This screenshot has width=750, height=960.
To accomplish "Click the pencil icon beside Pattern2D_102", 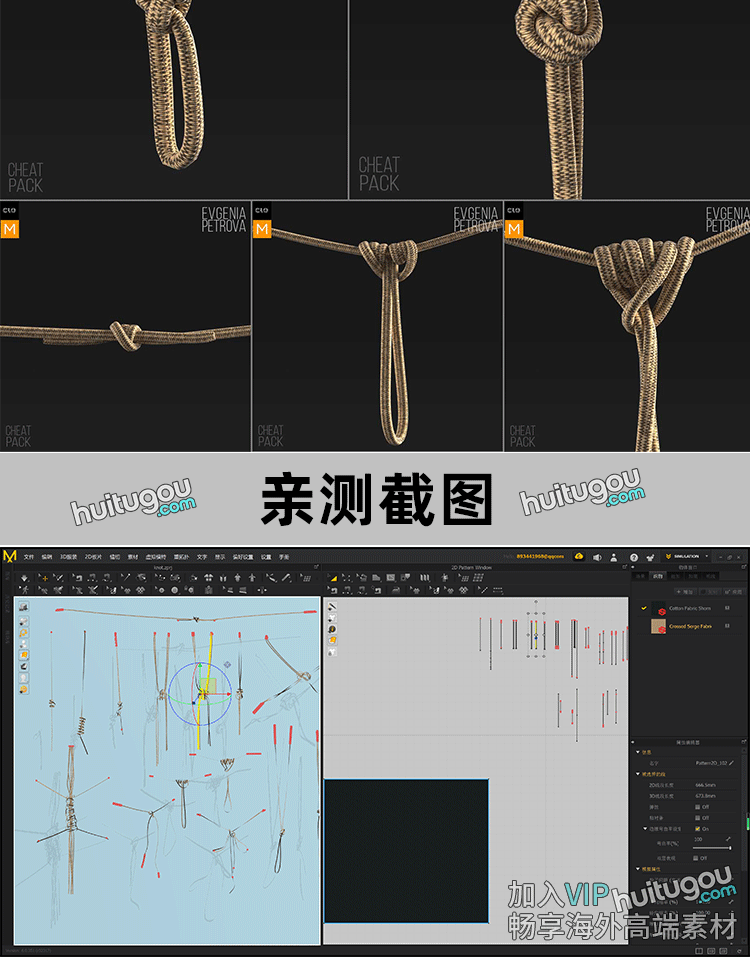I will click(x=731, y=763).
